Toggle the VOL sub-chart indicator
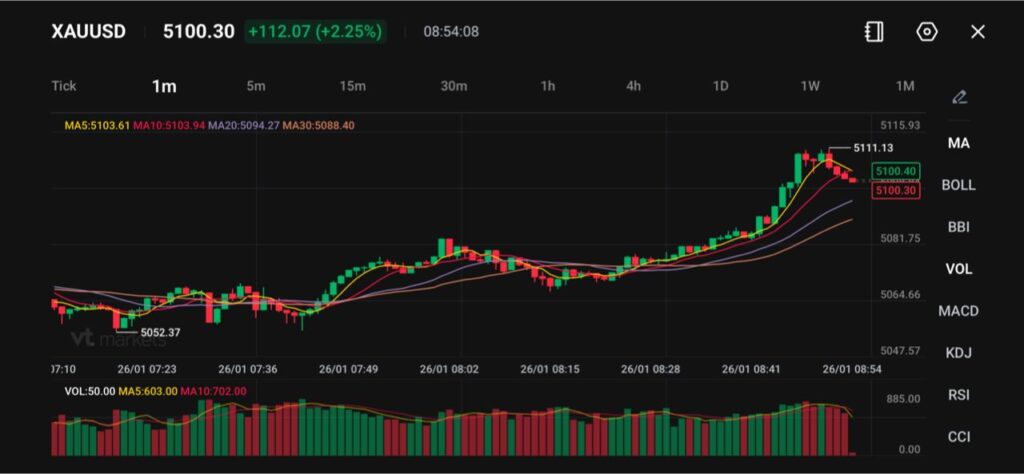 (958, 269)
